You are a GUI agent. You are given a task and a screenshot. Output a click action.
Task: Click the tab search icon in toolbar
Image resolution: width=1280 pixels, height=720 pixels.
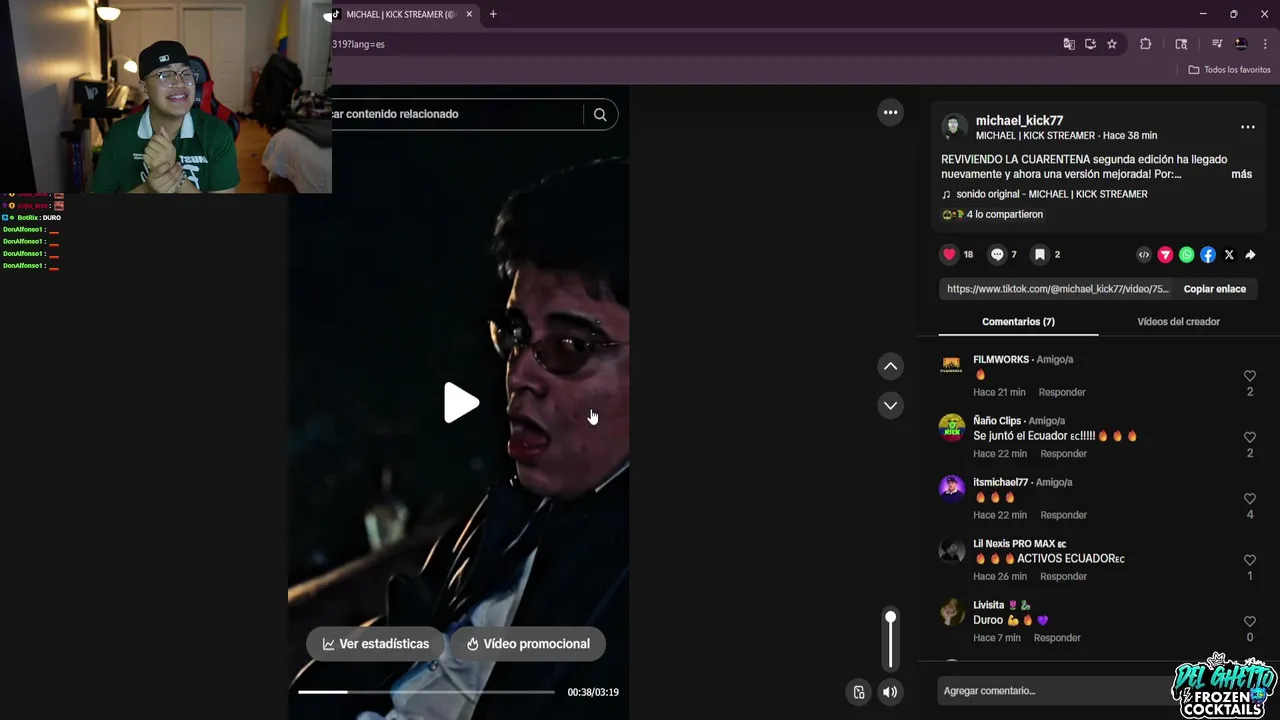pyautogui.click(x=1181, y=44)
